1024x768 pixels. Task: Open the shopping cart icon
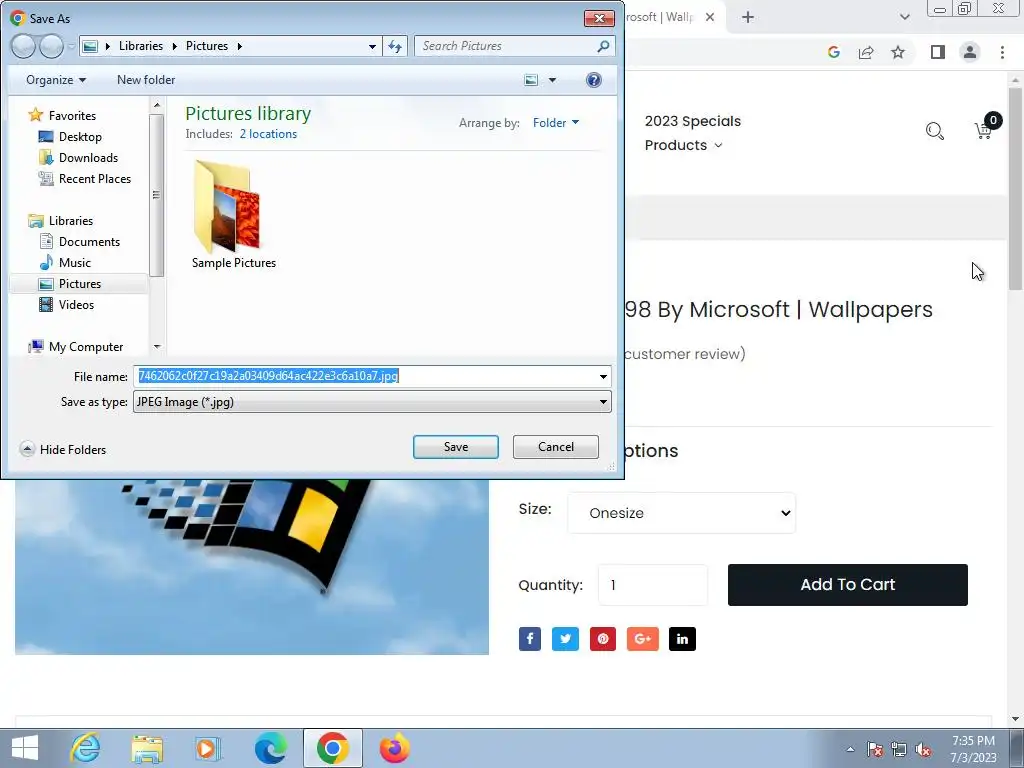pyautogui.click(x=984, y=131)
